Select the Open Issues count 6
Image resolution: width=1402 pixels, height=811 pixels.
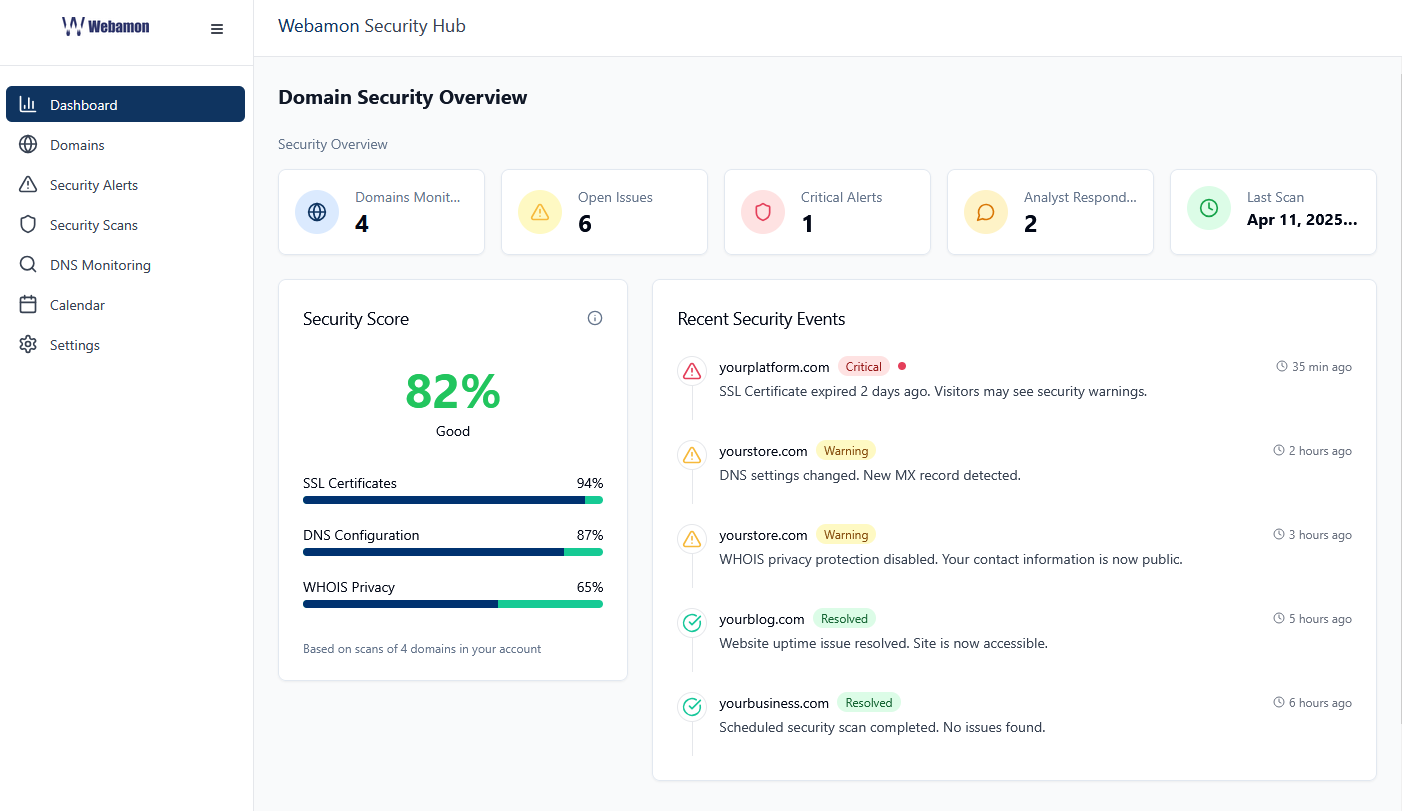[585, 224]
